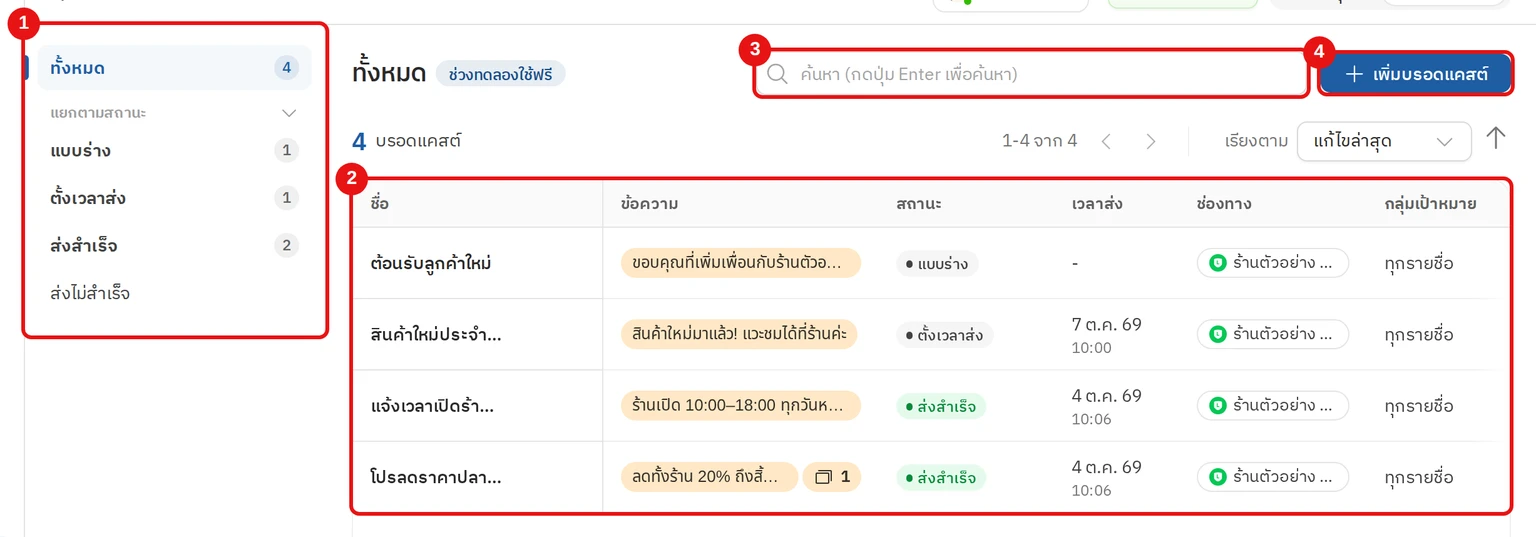Click message chip ขอบคุณที่เพิ่มเพื่อนกับร้านตัวอ...
This screenshot has width=1536, height=537.
point(740,263)
